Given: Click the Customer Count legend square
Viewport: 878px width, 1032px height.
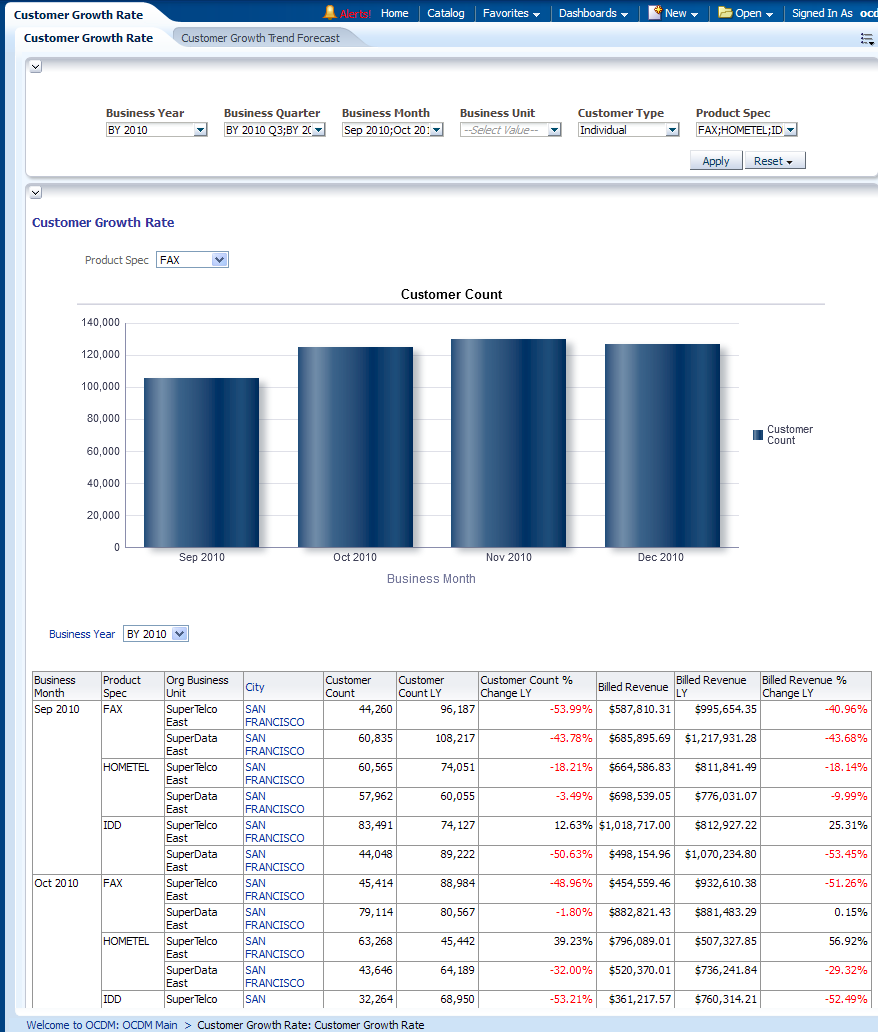Looking at the screenshot, I should (x=758, y=435).
